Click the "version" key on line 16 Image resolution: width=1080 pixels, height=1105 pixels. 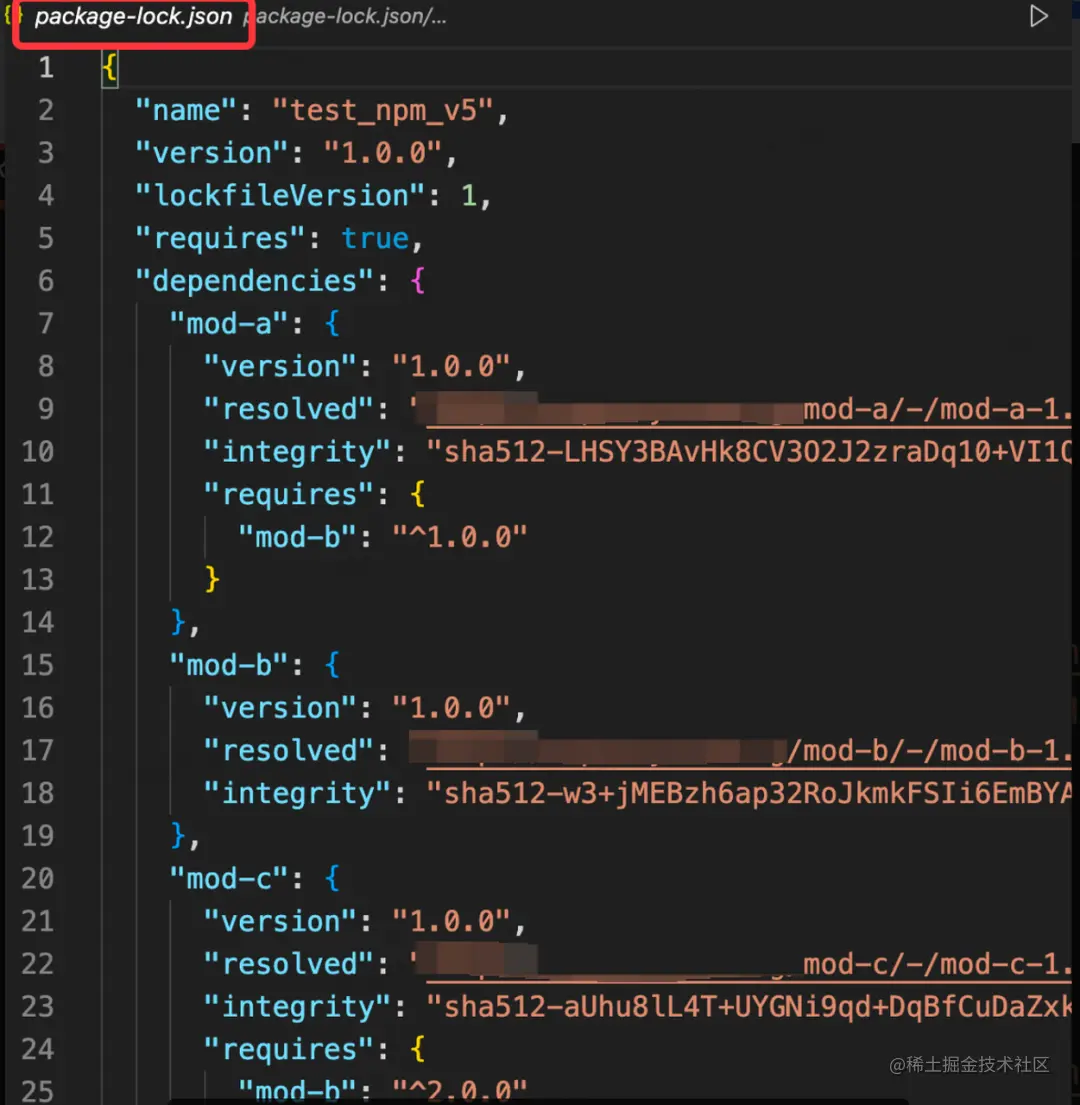click(280, 708)
